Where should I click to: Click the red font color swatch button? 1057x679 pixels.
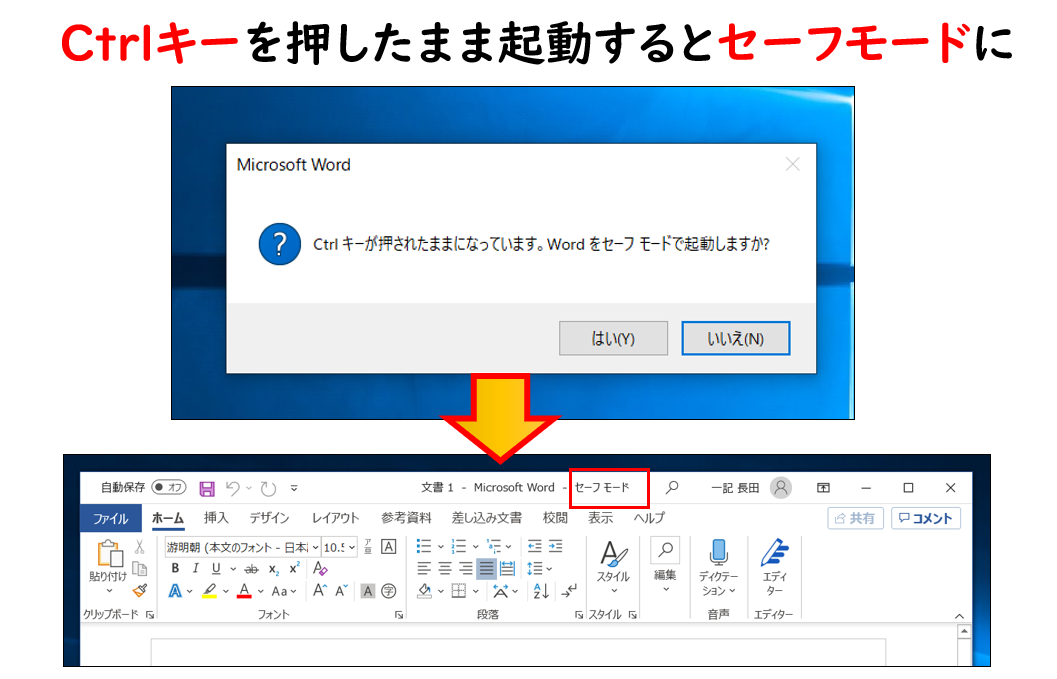[x=243, y=591]
